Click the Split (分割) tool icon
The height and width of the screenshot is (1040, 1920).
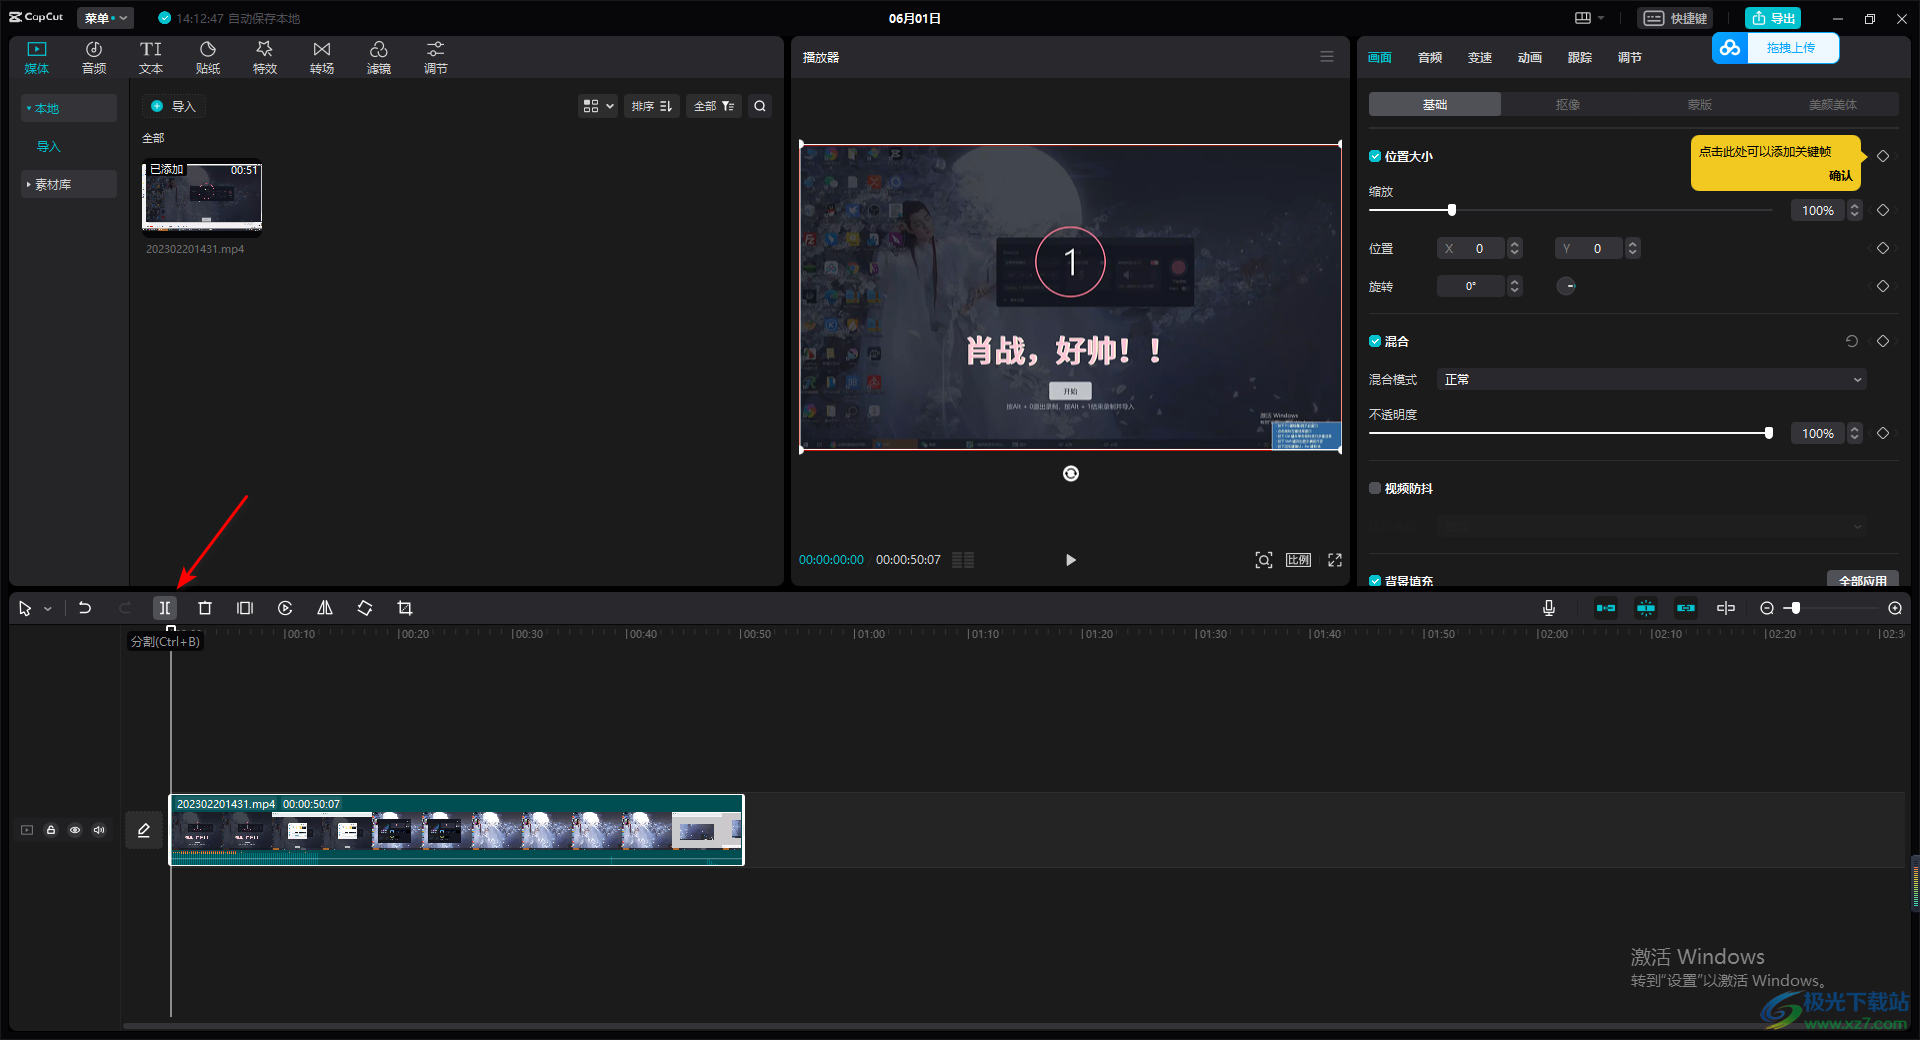pos(165,608)
